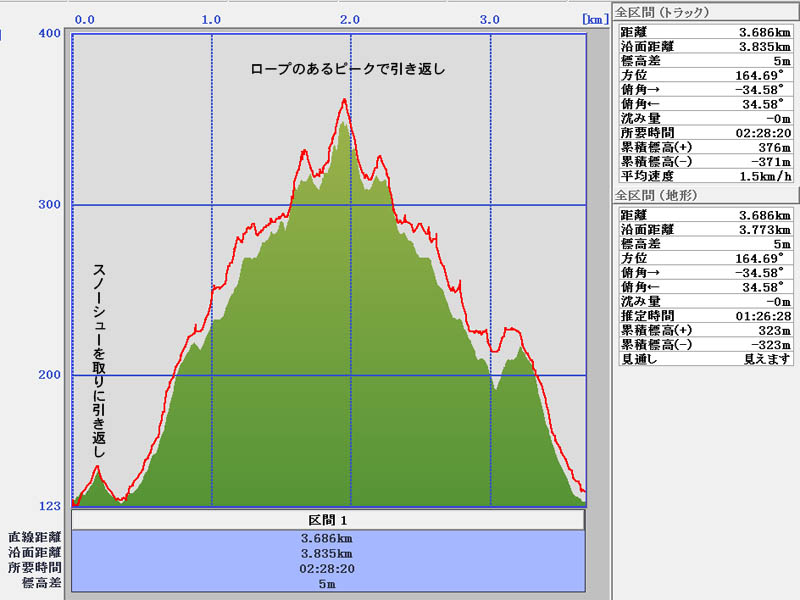
Task: Click the 3.0 distance axis label
Action: point(490,19)
